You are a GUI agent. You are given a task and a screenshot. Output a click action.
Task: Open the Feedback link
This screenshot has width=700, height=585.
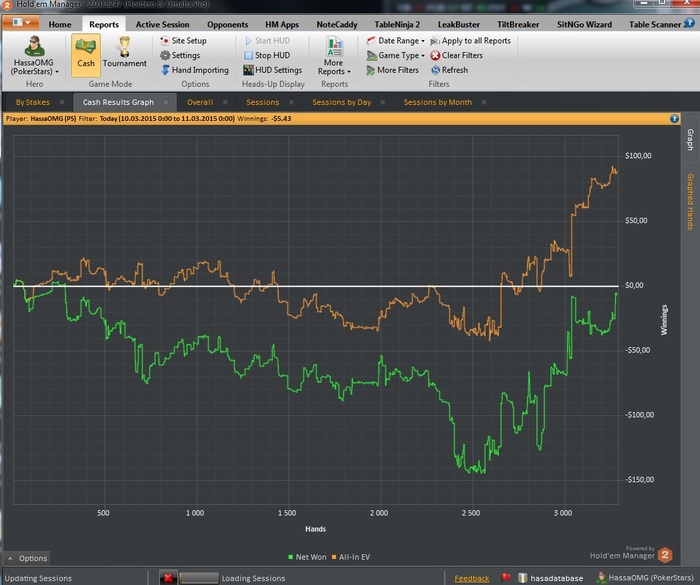pos(471,578)
